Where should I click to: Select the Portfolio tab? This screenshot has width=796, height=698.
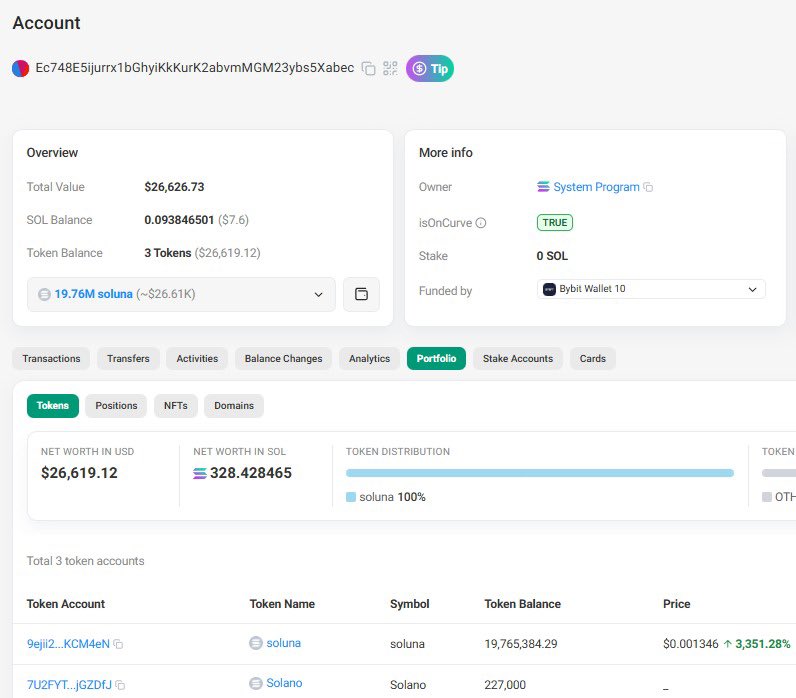point(437,358)
